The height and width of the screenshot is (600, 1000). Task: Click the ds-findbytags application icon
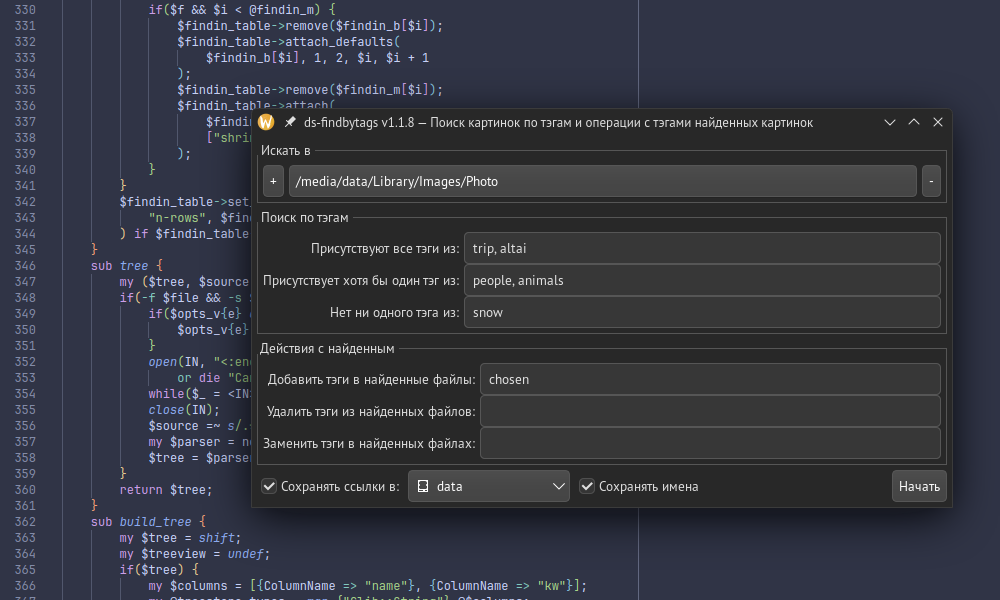266,122
